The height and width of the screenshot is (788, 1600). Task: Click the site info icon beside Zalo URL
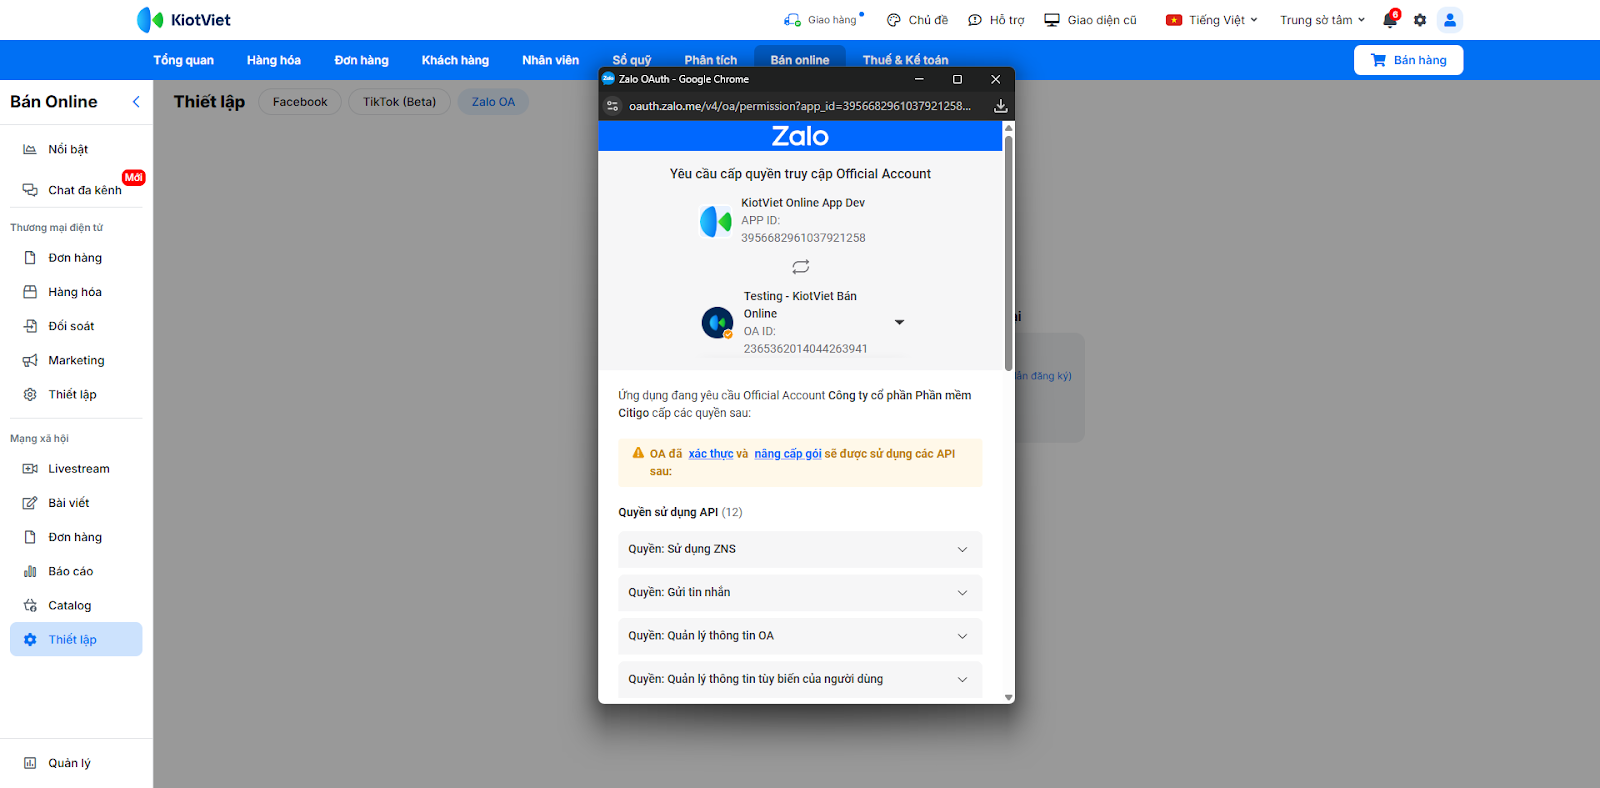click(613, 106)
